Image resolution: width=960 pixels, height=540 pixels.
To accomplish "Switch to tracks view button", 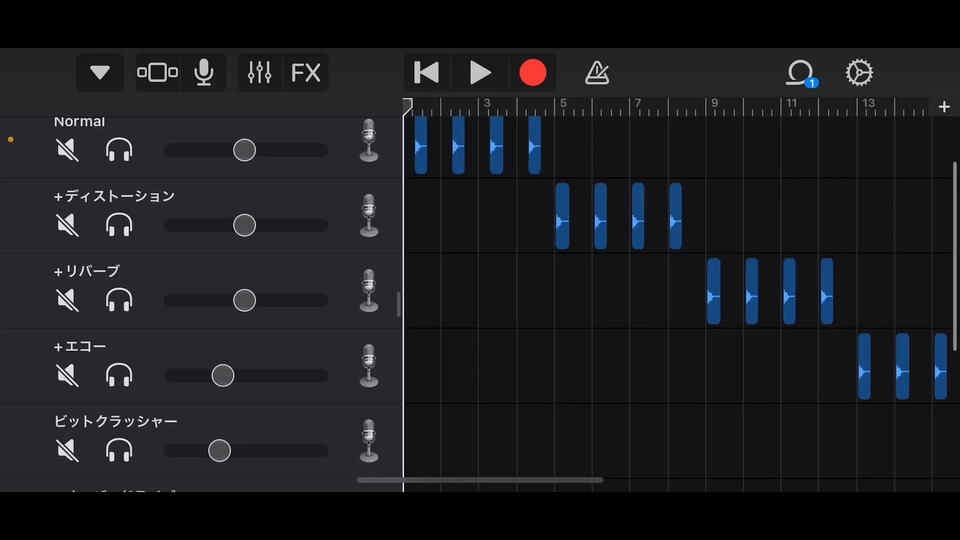I will tap(158, 73).
